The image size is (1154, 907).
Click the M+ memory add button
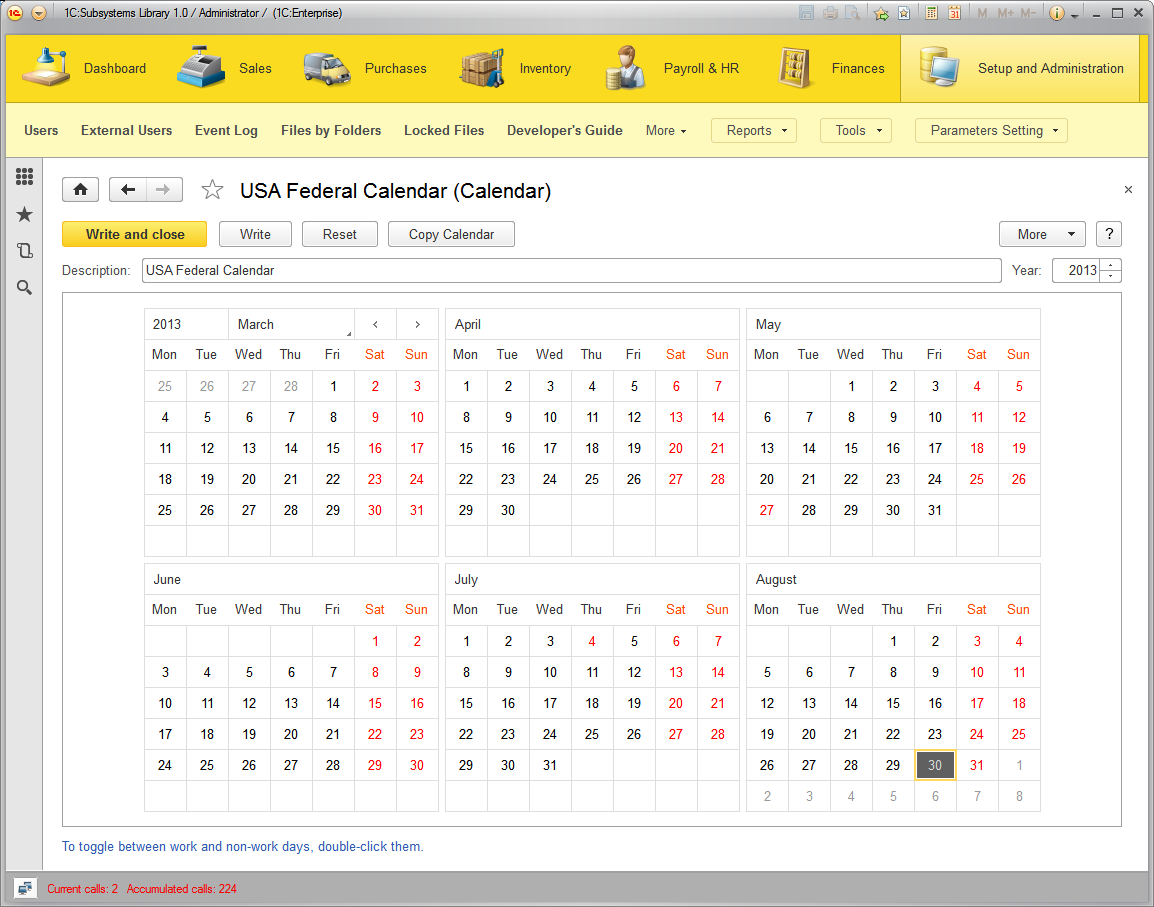click(1005, 13)
